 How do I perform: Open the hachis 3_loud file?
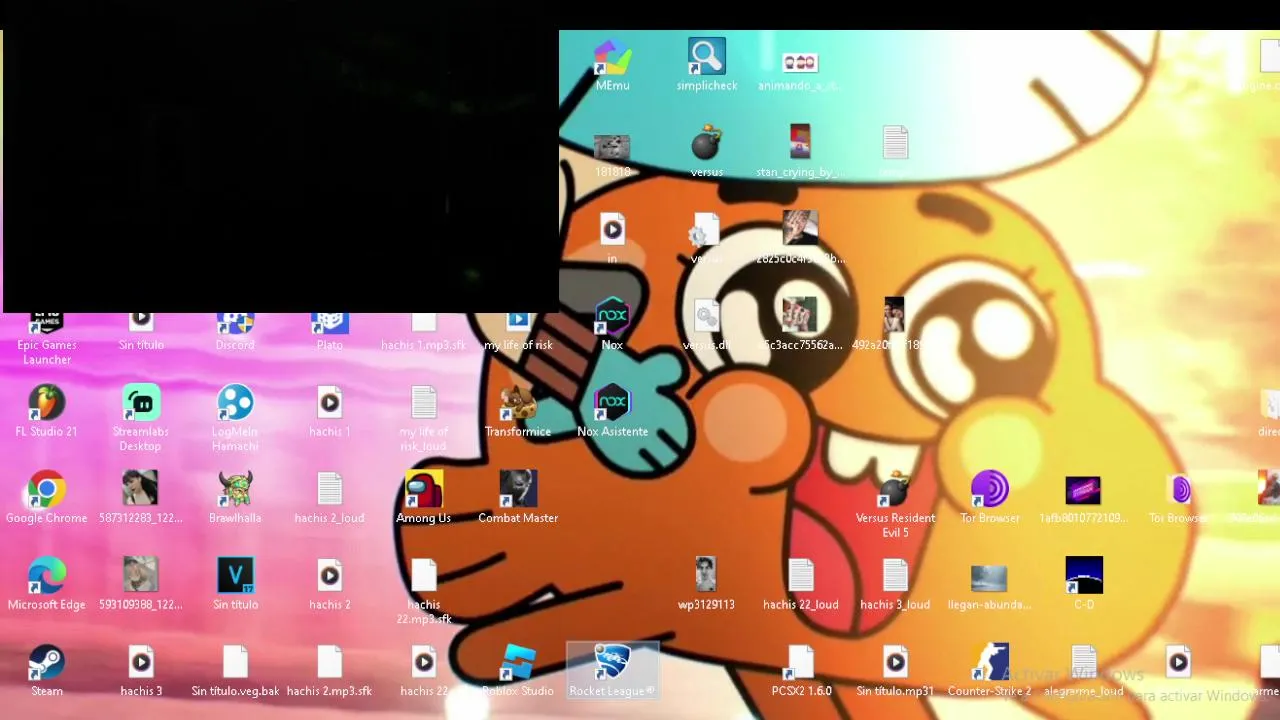(x=895, y=583)
